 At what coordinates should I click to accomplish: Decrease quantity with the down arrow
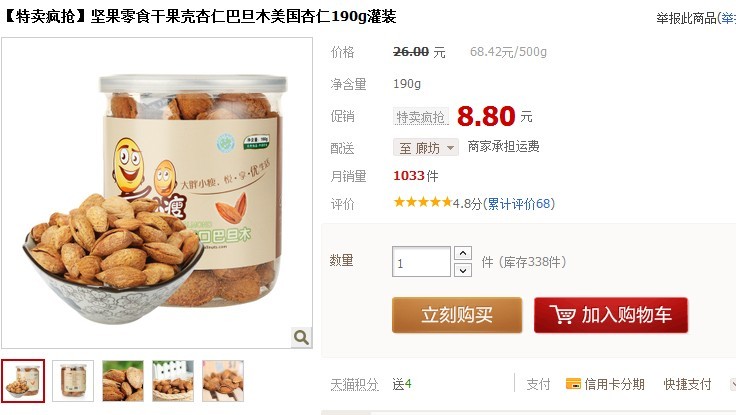tap(463, 270)
